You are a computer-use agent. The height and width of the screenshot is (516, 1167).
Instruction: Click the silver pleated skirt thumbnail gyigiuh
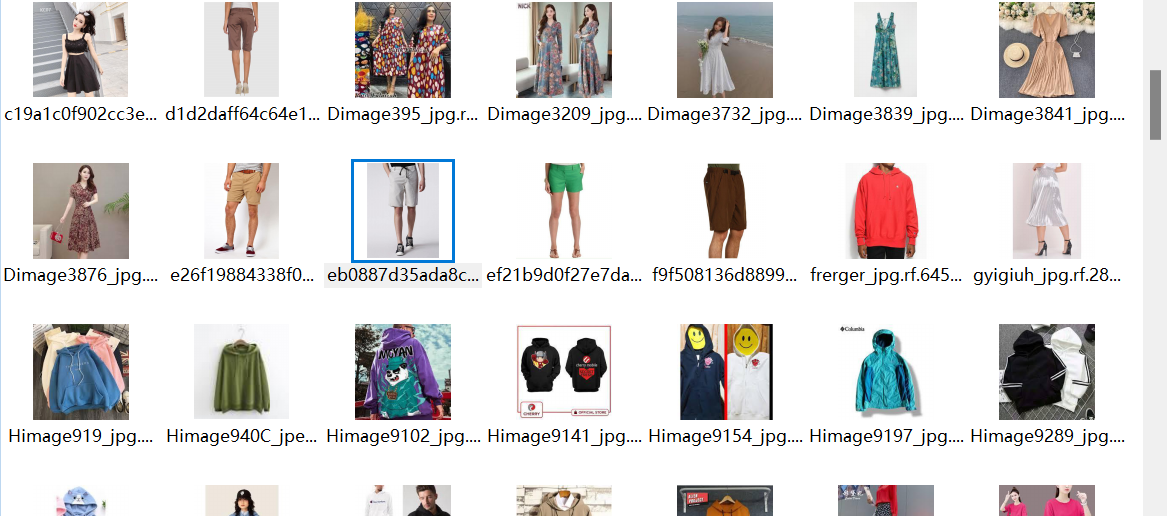1046,211
